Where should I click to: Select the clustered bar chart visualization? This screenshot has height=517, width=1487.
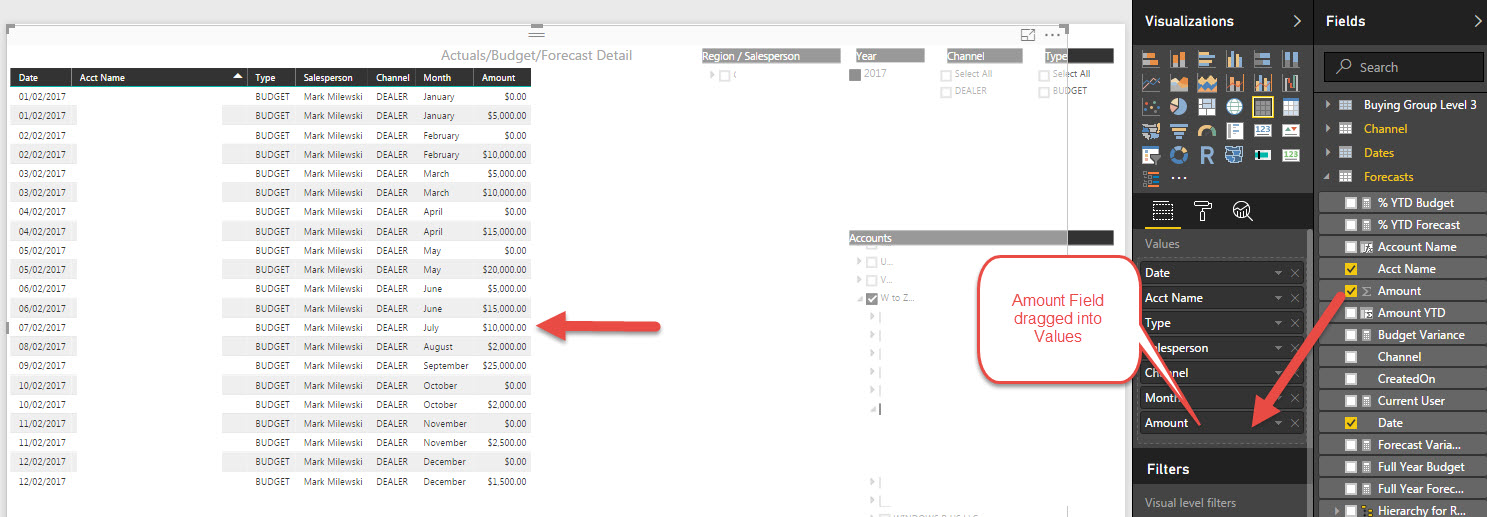1207,59
